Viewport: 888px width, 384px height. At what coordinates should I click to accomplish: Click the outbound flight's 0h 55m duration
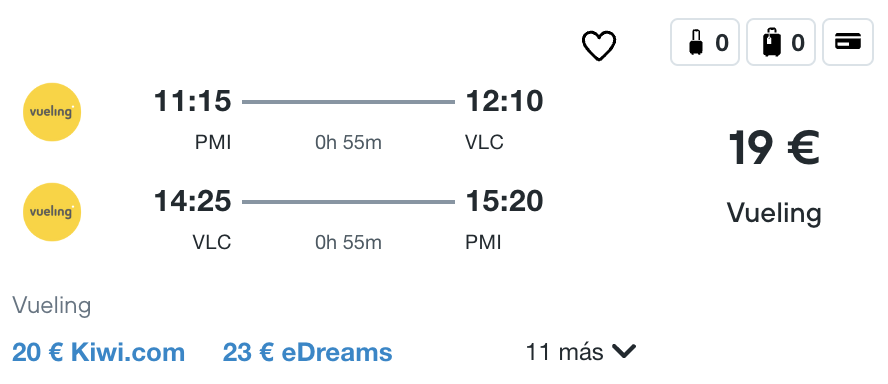pyautogui.click(x=348, y=143)
